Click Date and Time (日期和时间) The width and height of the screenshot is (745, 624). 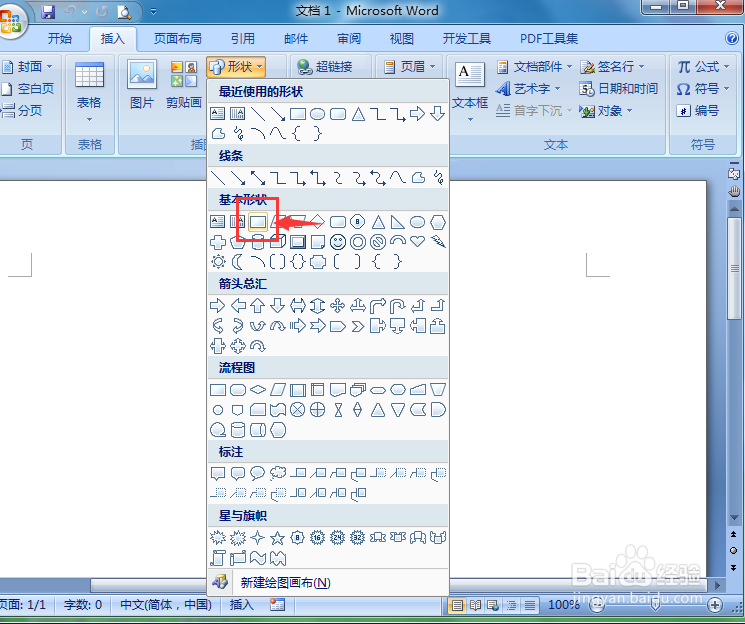tap(619, 88)
